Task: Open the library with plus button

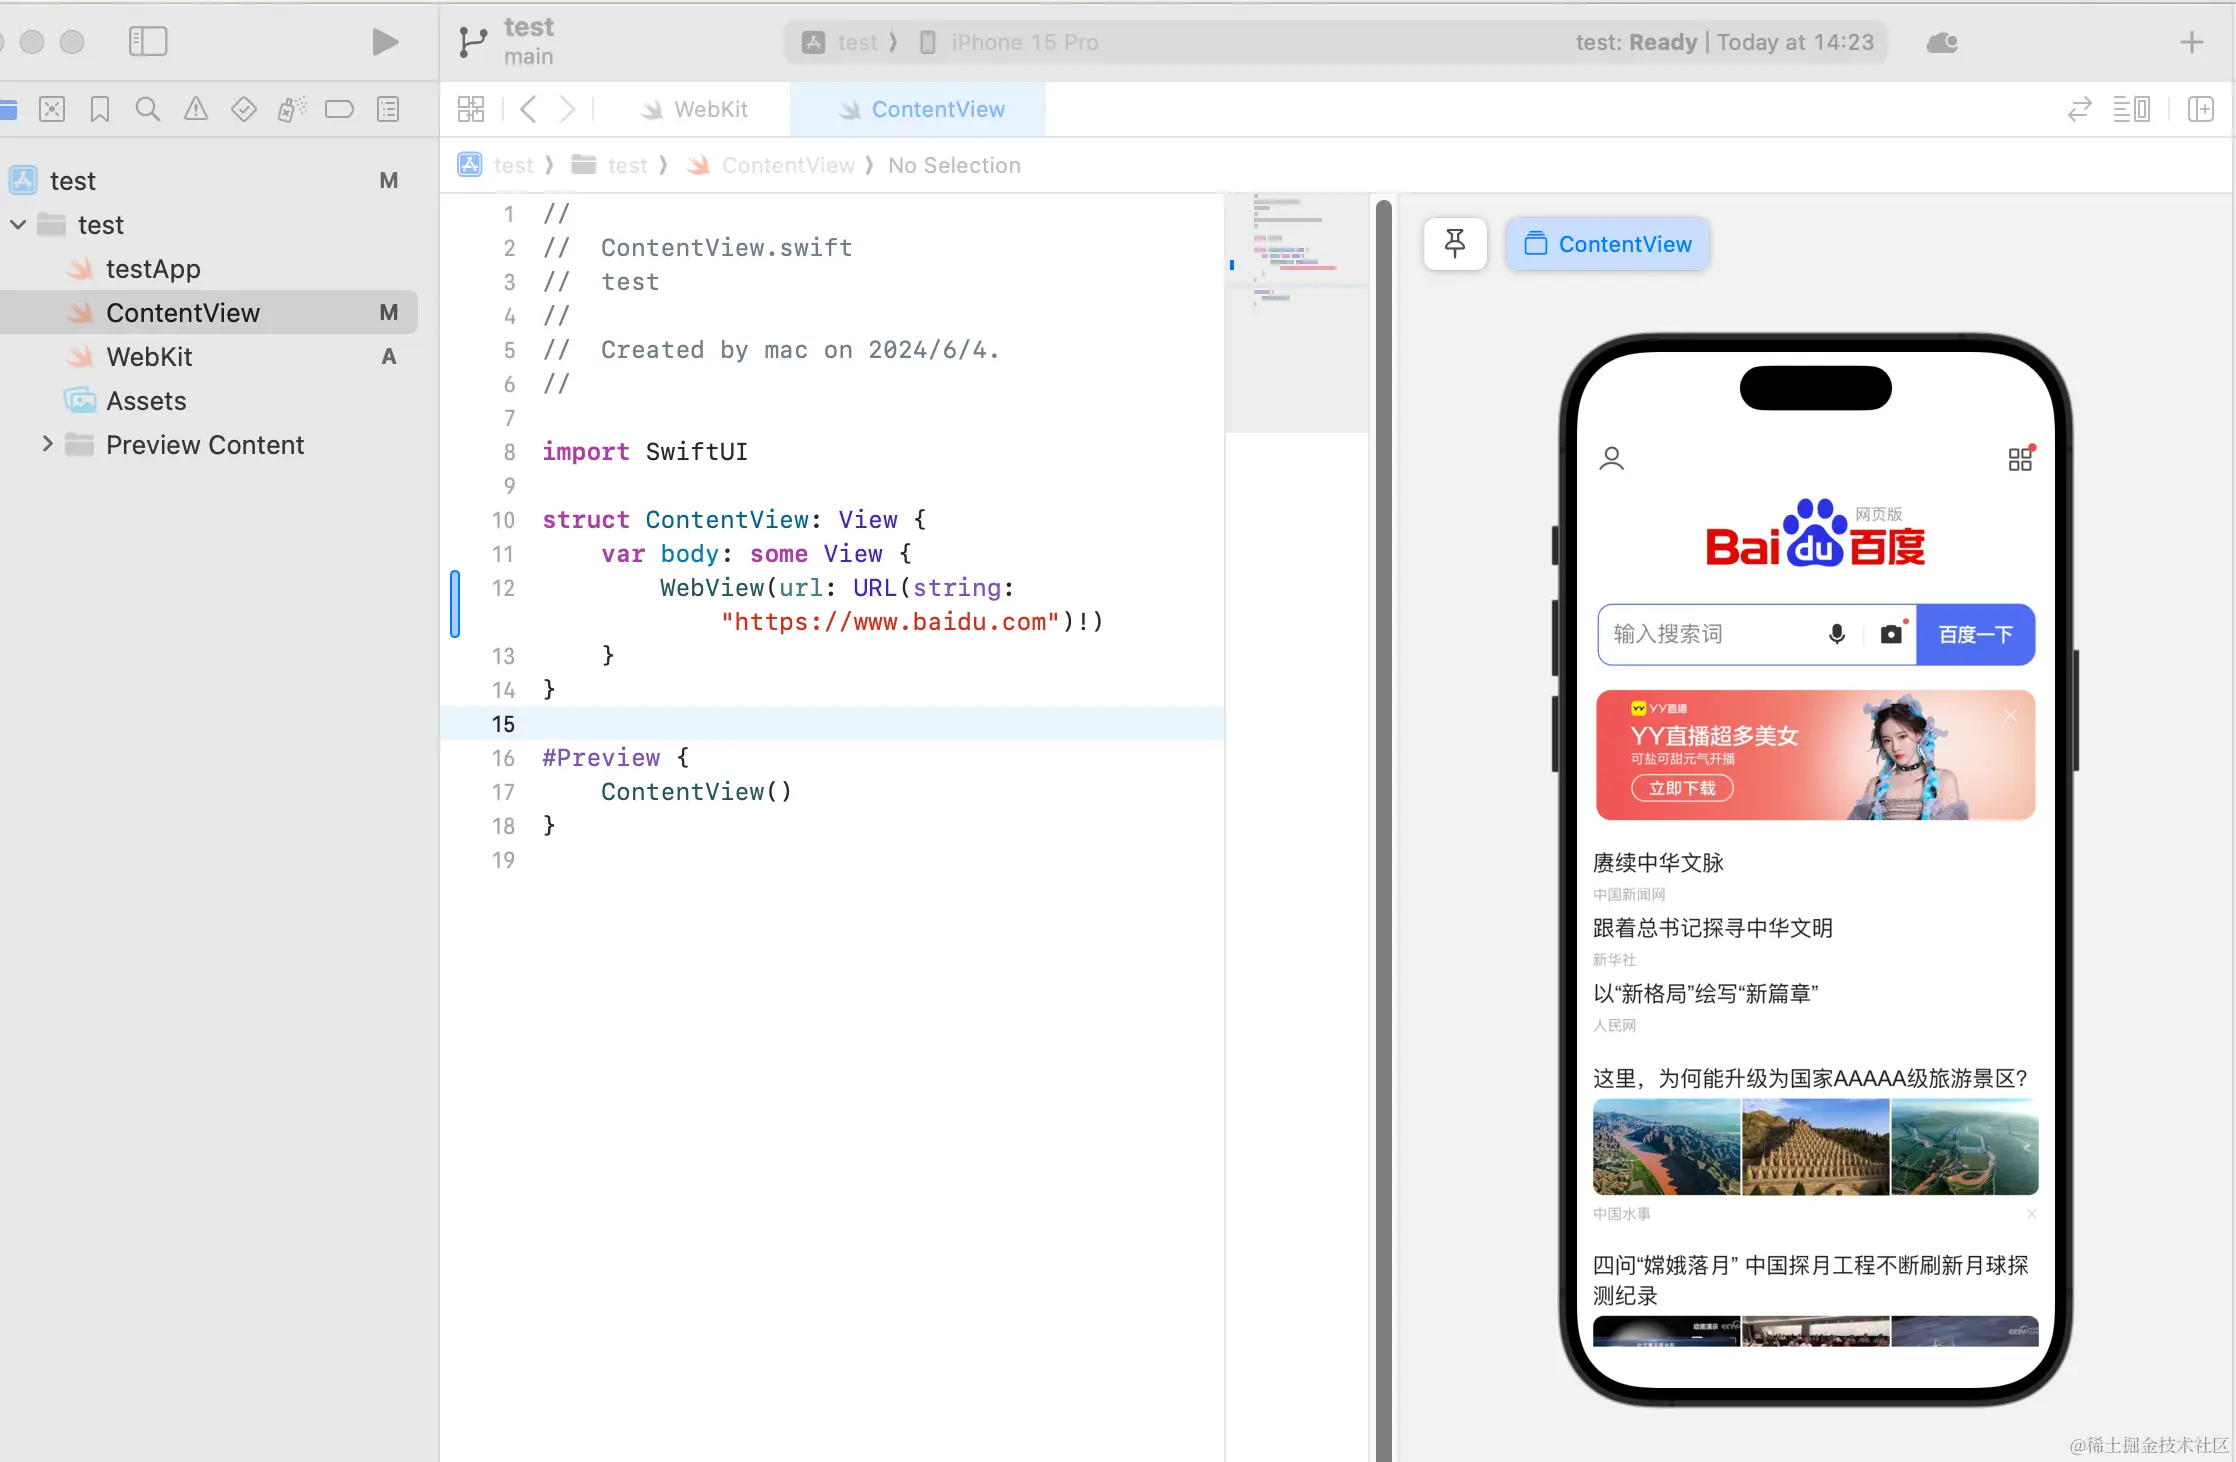Action: pos(2191,42)
